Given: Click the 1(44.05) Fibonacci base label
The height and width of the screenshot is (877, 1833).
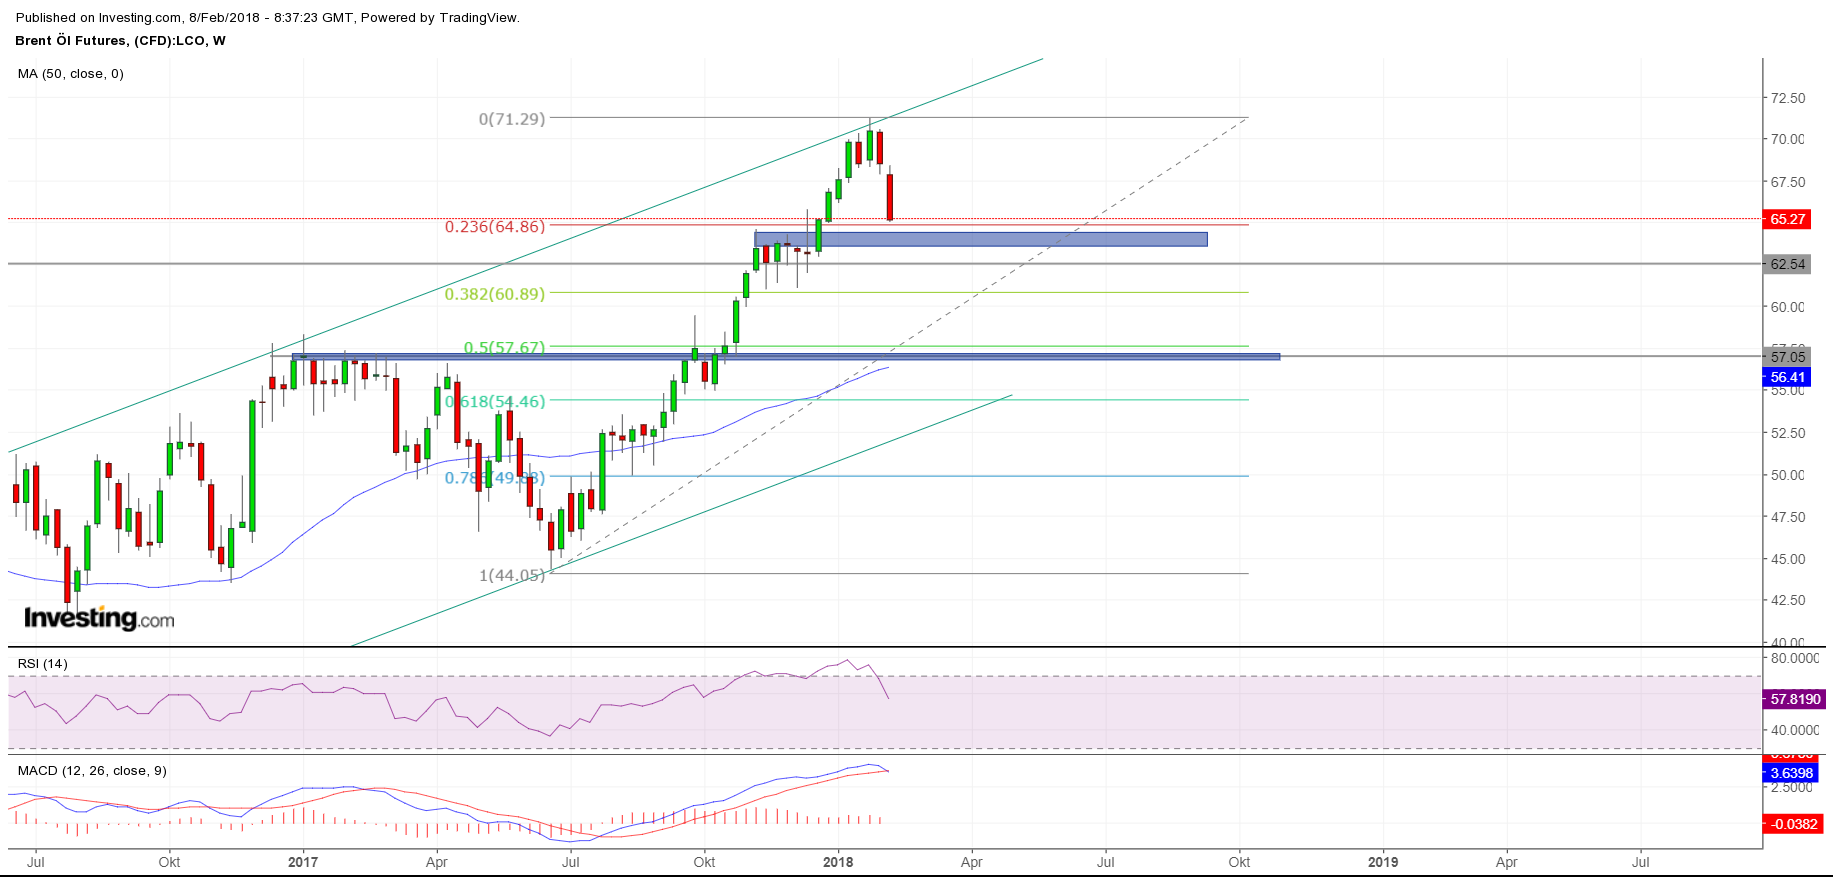Looking at the screenshot, I should click(512, 575).
